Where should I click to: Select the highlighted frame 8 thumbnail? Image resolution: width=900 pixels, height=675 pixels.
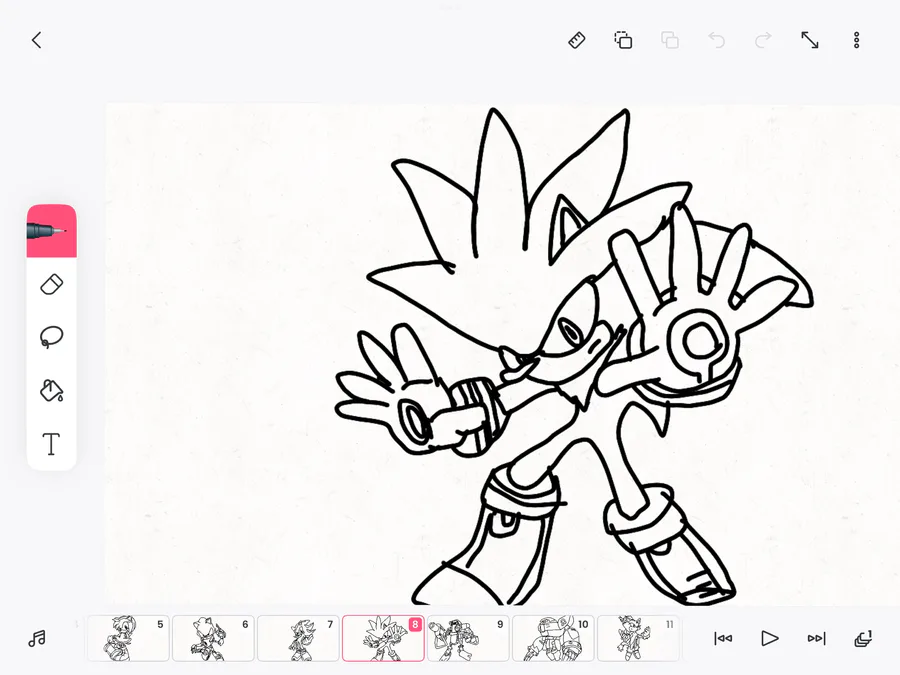[x=383, y=638]
